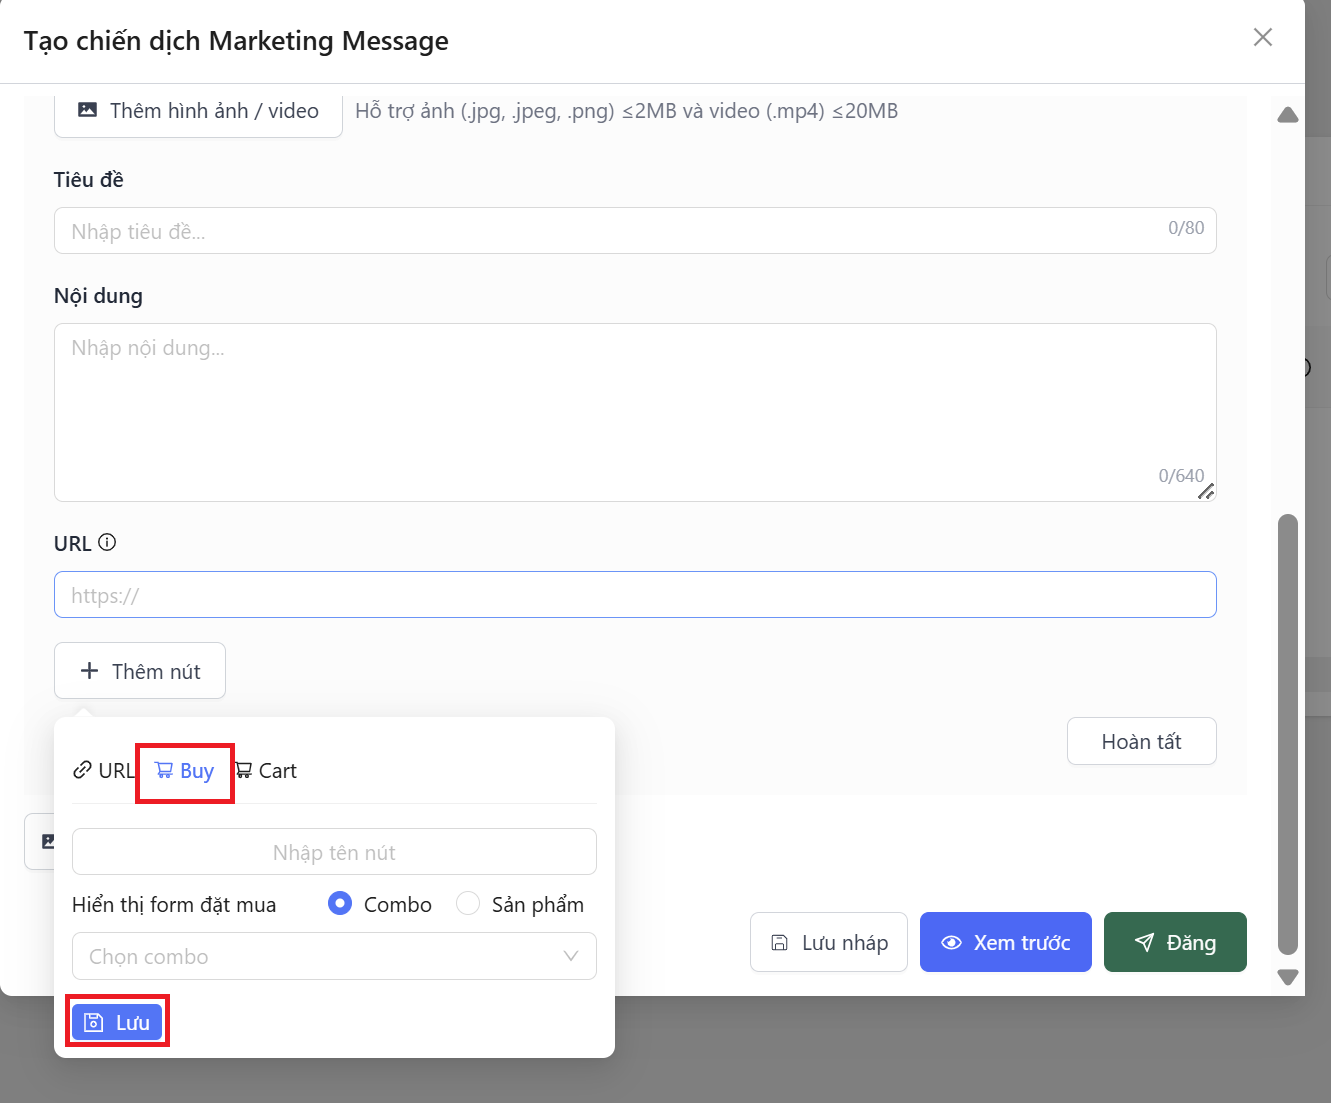Click the paper plane icon on Đăng
Image resolution: width=1331 pixels, height=1103 pixels.
point(1145,943)
